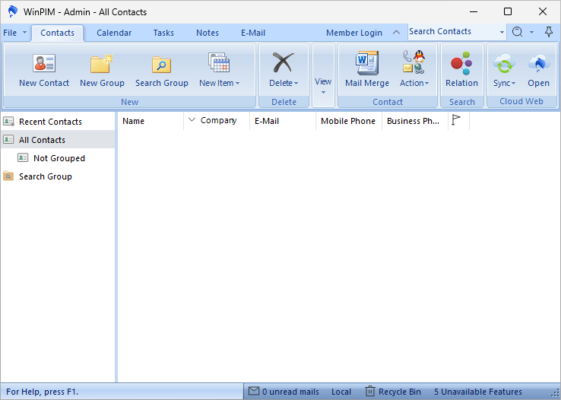The width and height of the screenshot is (561, 400).
Task: Click the Recent Contacts card icon
Action: coord(9,121)
